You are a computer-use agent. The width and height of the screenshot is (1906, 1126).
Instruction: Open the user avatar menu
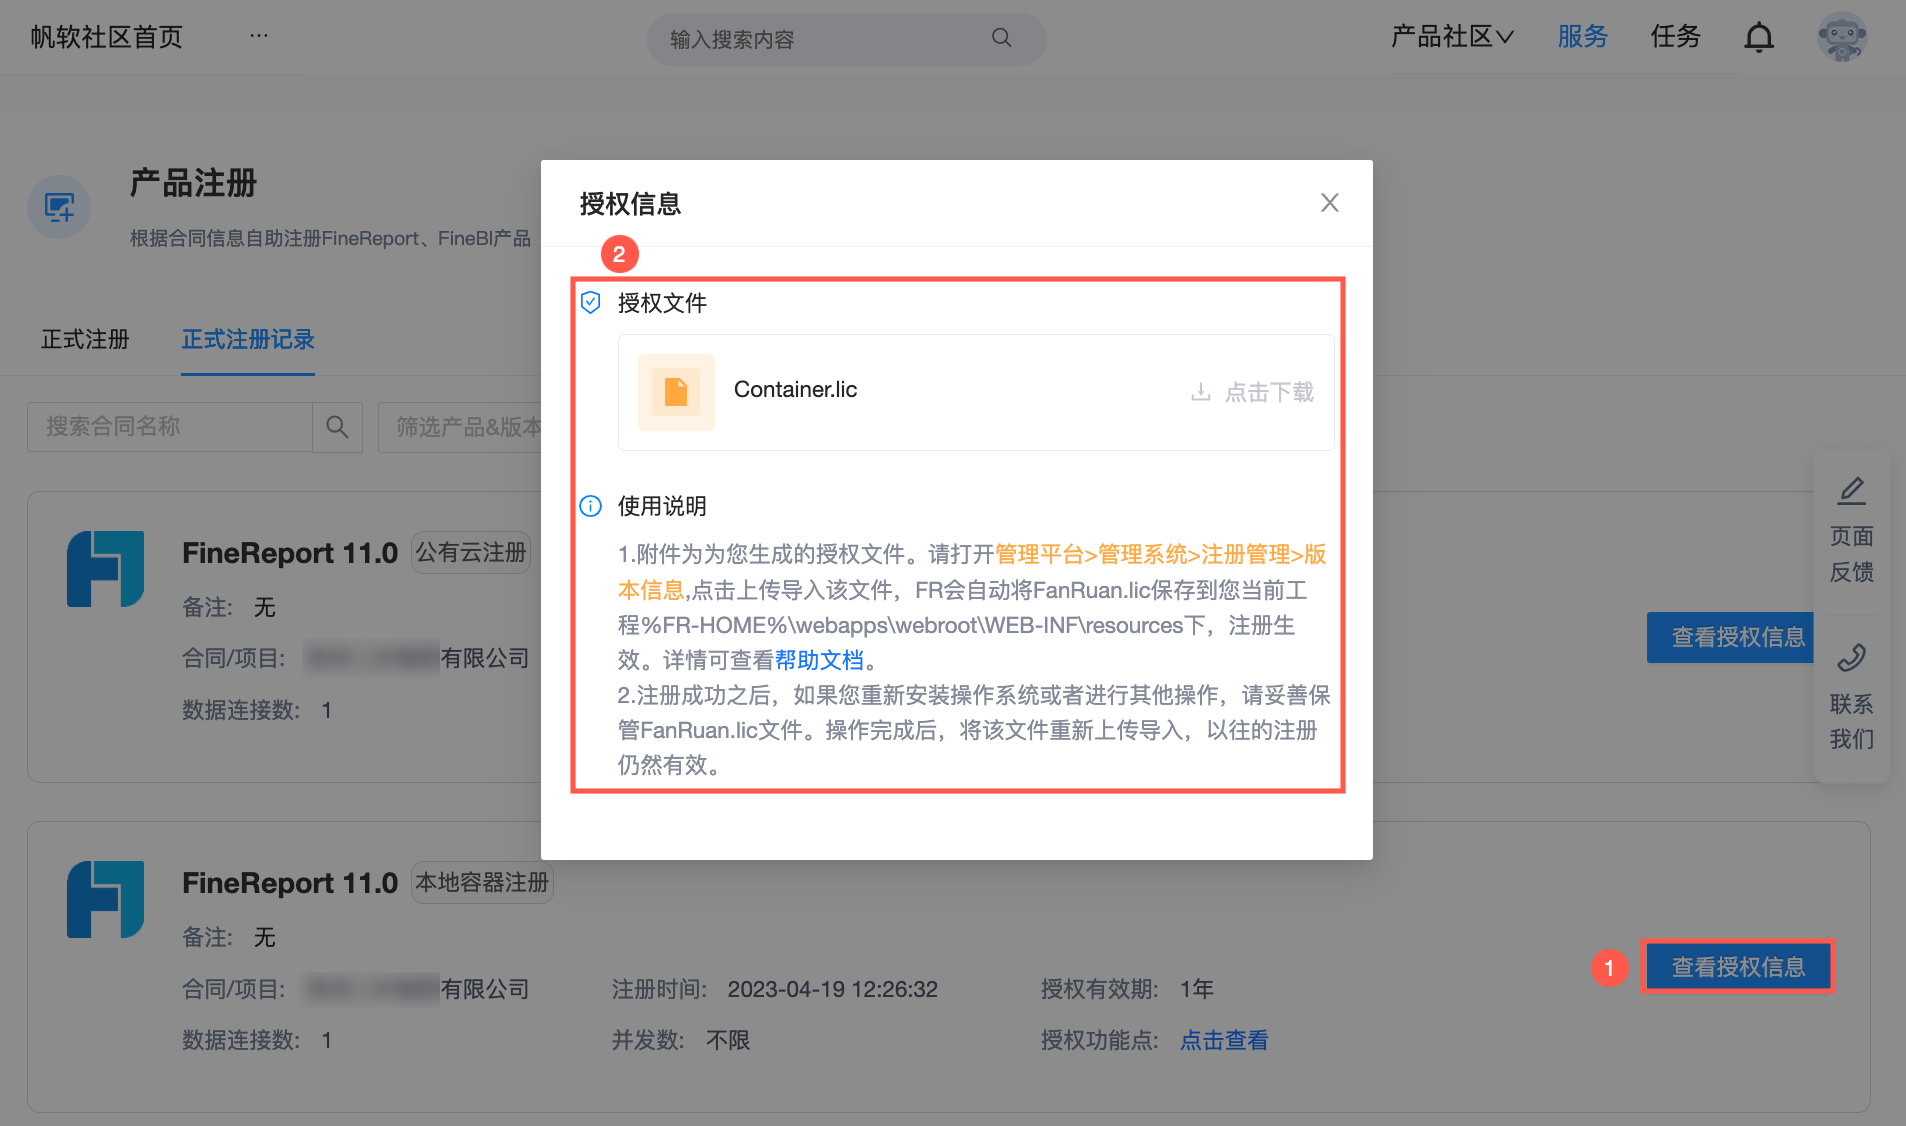(x=1842, y=38)
